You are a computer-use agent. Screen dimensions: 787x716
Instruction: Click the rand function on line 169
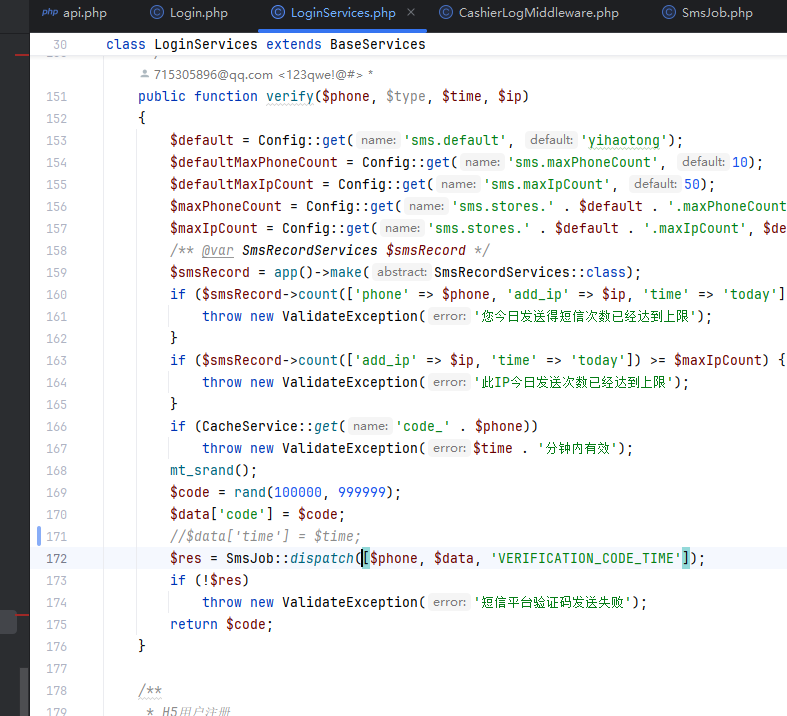pos(249,493)
